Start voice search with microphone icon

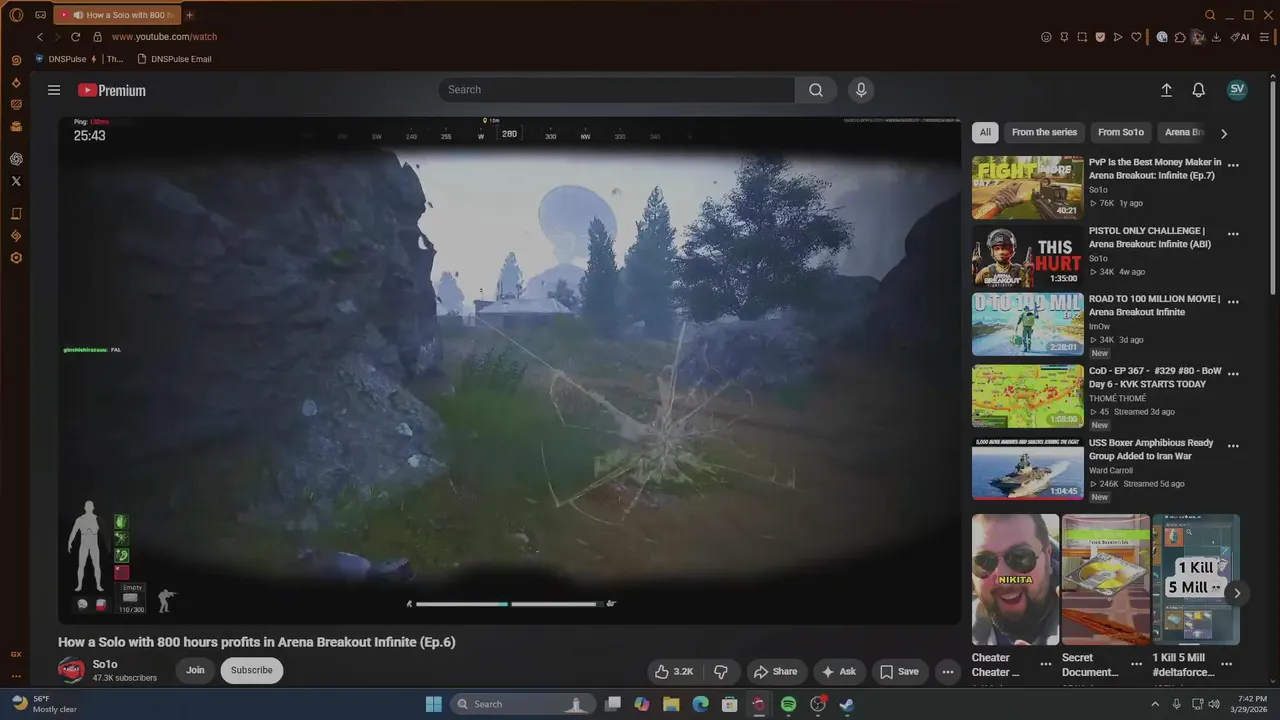click(861, 90)
